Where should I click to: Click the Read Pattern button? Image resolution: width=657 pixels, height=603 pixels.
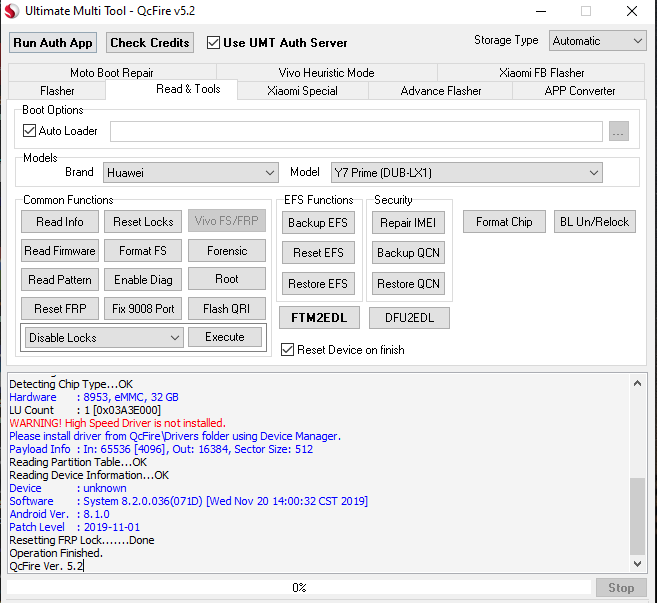point(60,280)
